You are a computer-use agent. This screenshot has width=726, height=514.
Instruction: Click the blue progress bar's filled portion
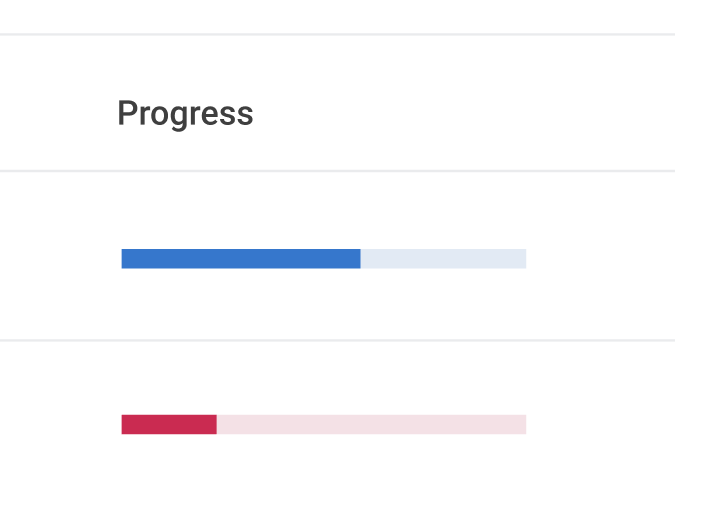(241, 258)
